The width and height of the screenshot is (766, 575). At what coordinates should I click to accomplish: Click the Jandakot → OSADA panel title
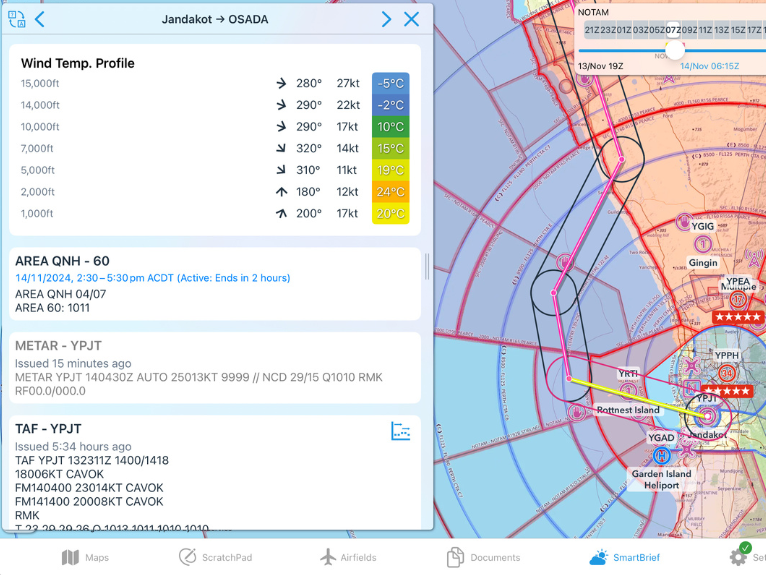(x=215, y=20)
